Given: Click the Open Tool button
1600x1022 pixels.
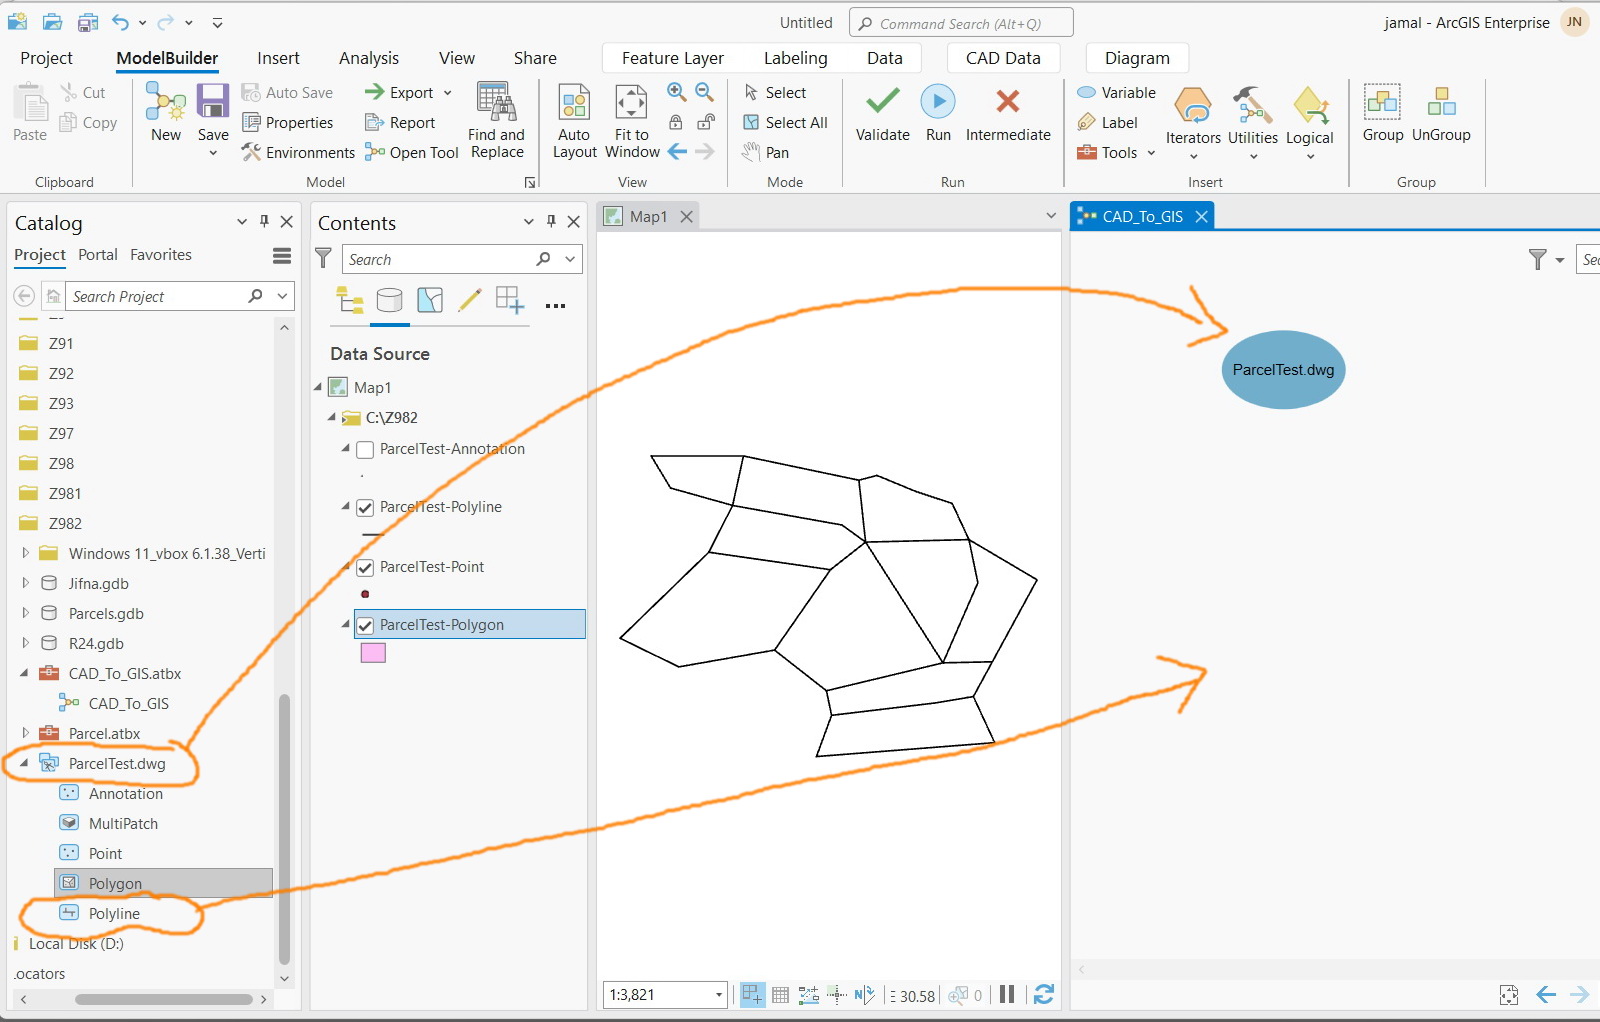Looking at the screenshot, I should 411,152.
